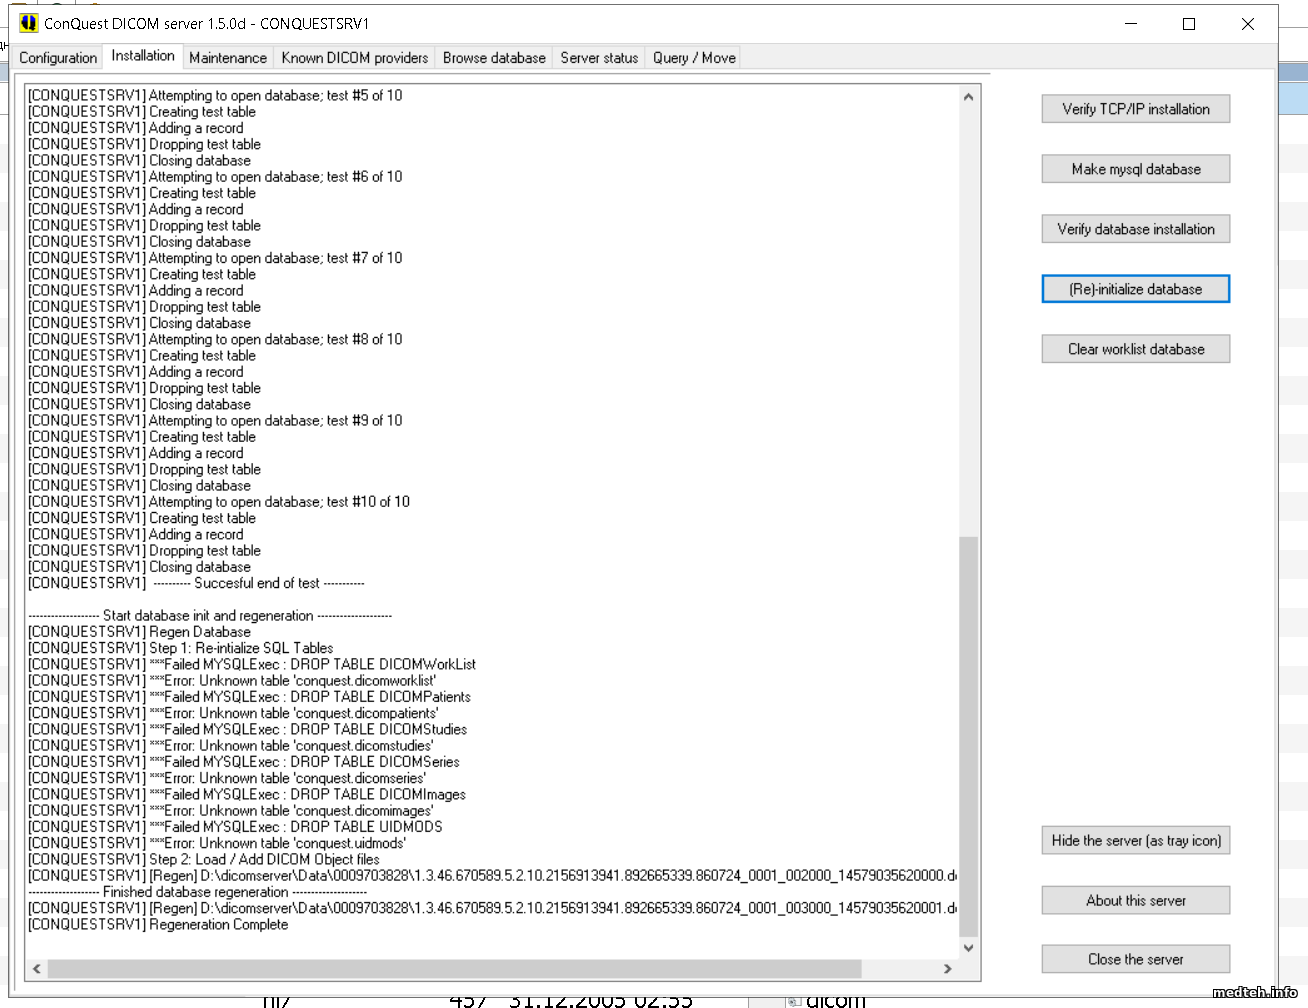Select the Browse database tab

pos(494,58)
